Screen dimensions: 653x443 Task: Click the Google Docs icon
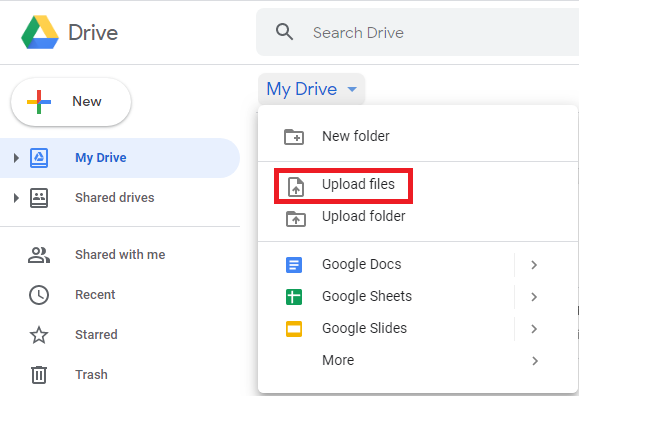click(x=294, y=265)
